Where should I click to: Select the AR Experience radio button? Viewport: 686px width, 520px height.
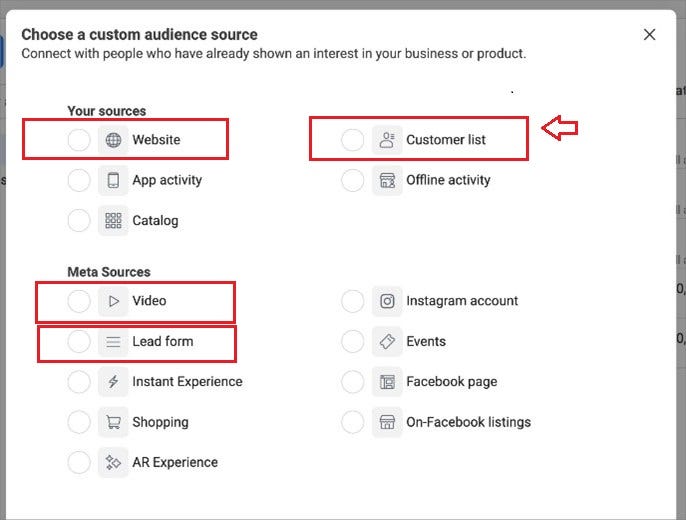coord(79,462)
